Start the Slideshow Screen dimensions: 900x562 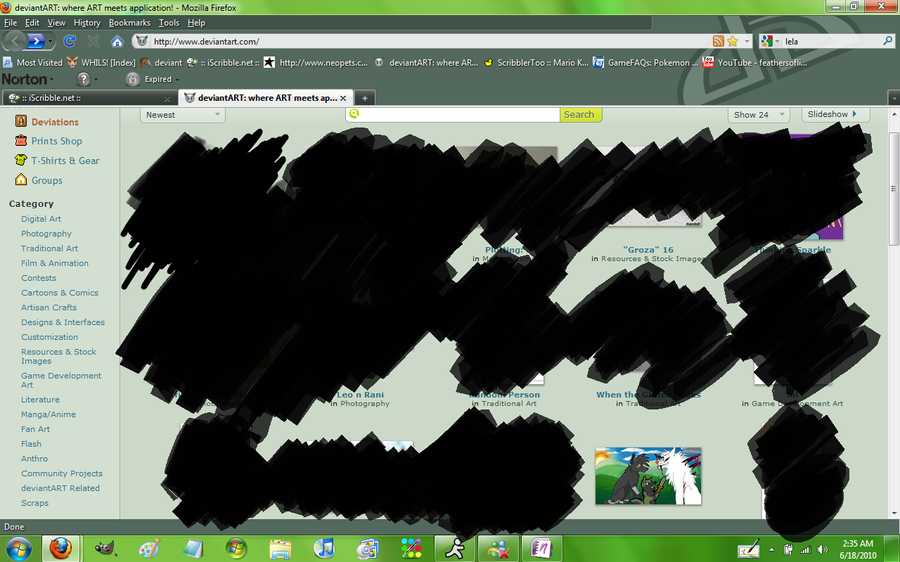[835, 114]
